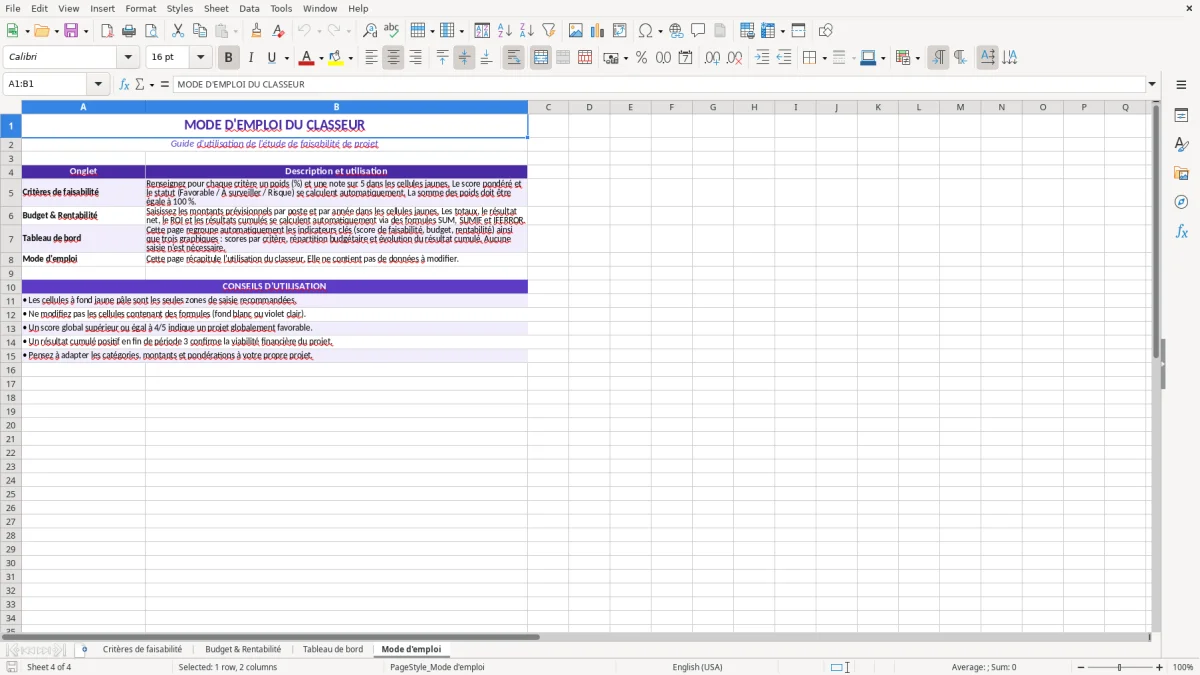Insert Chart icon in toolbar
This screenshot has width=1200, height=675.
[598, 31]
